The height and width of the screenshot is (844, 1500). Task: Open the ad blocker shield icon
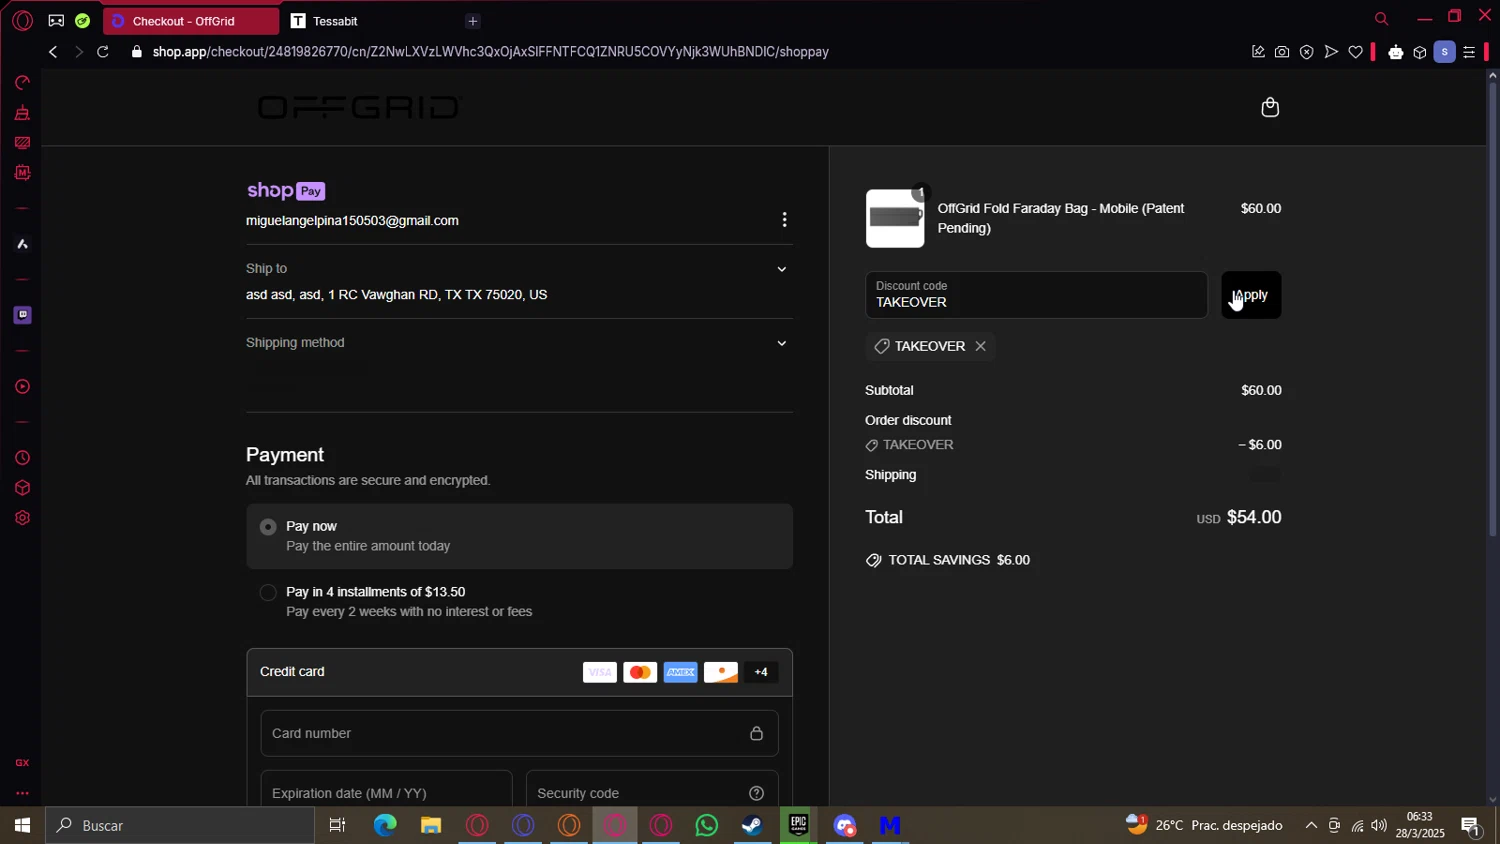click(x=1306, y=52)
